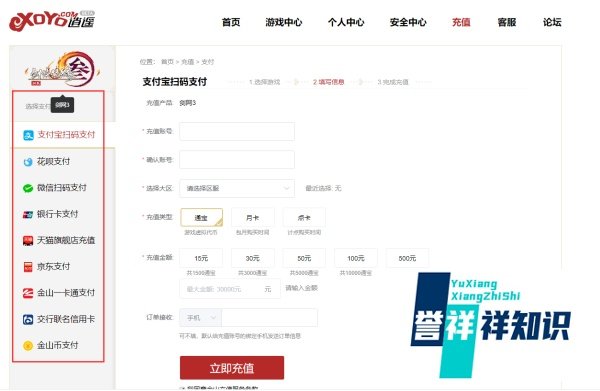Image resolution: width=600 pixels, height=391 pixels.
Task: Open the 个人中心 navigation item
Action: coord(346,22)
